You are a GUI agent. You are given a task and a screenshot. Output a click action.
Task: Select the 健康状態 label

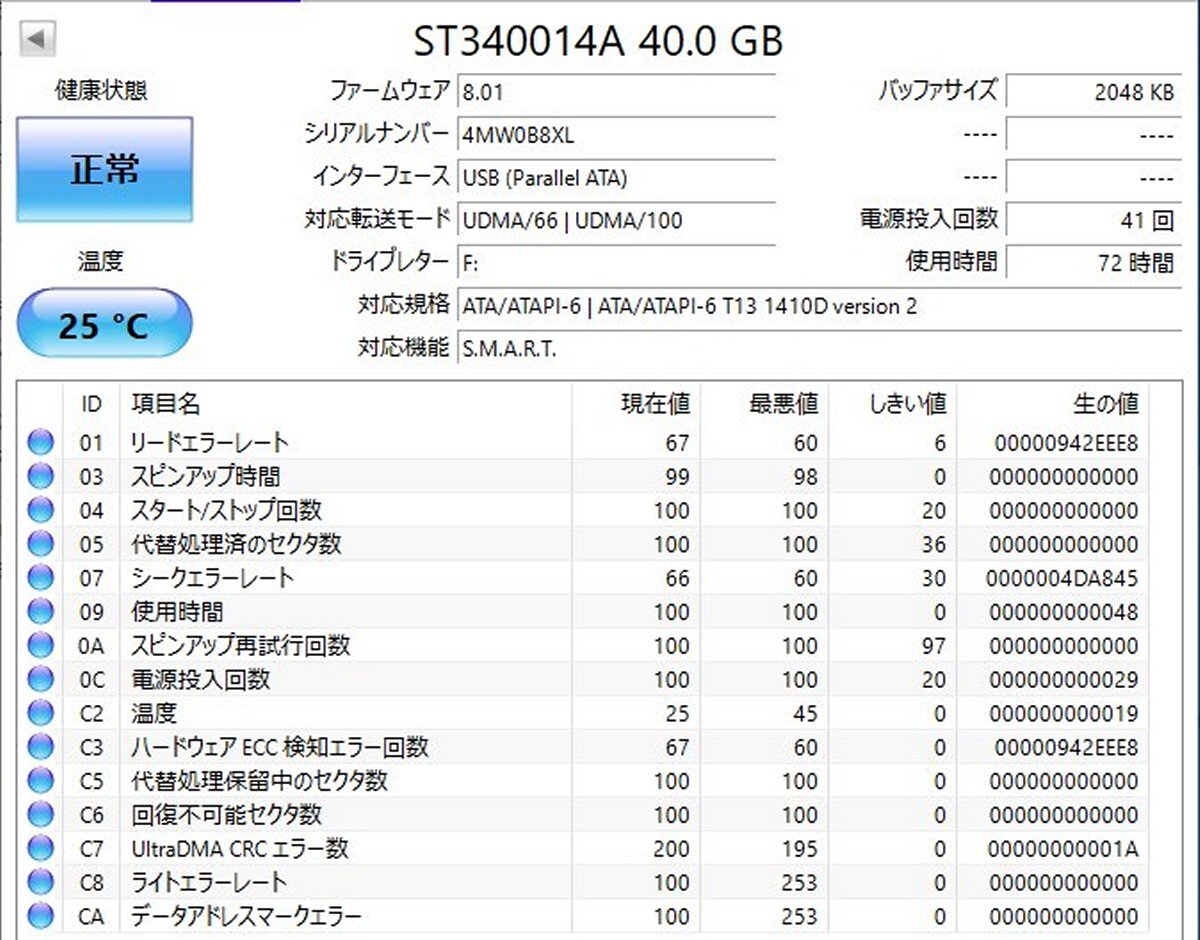(101, 91)
